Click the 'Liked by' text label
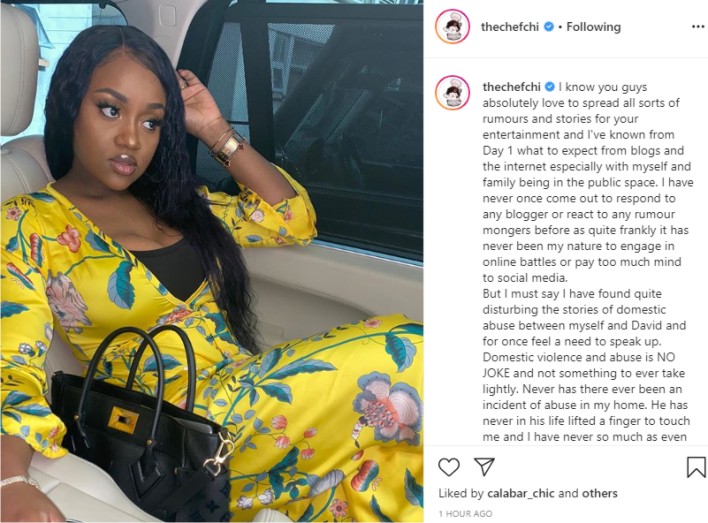 click(x=461, y=493)
